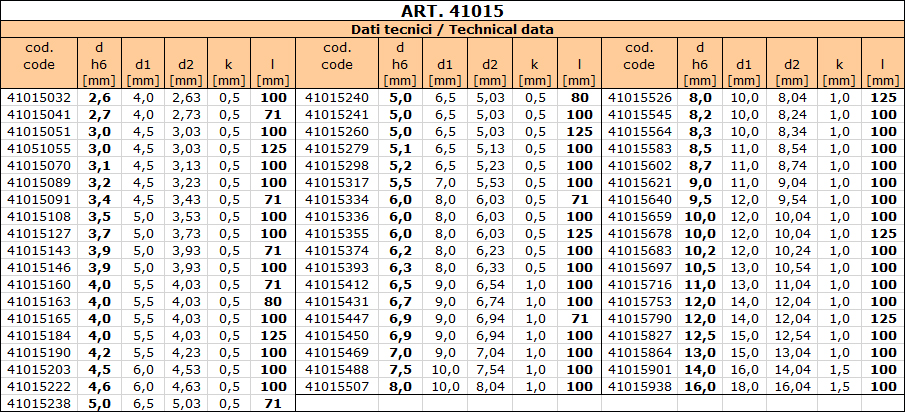Viewport: 905px width, 412px height.
Task: Select the 41015334 code entry
Action: click(x=336, y=200)
